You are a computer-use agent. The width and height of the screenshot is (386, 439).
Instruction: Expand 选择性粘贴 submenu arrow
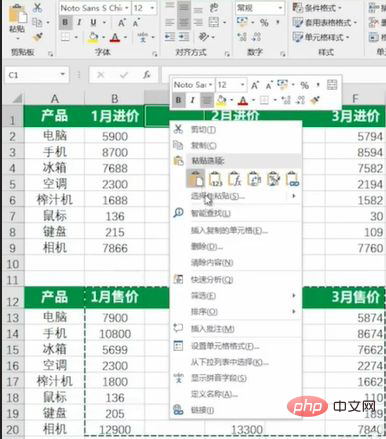pos(294,196)
